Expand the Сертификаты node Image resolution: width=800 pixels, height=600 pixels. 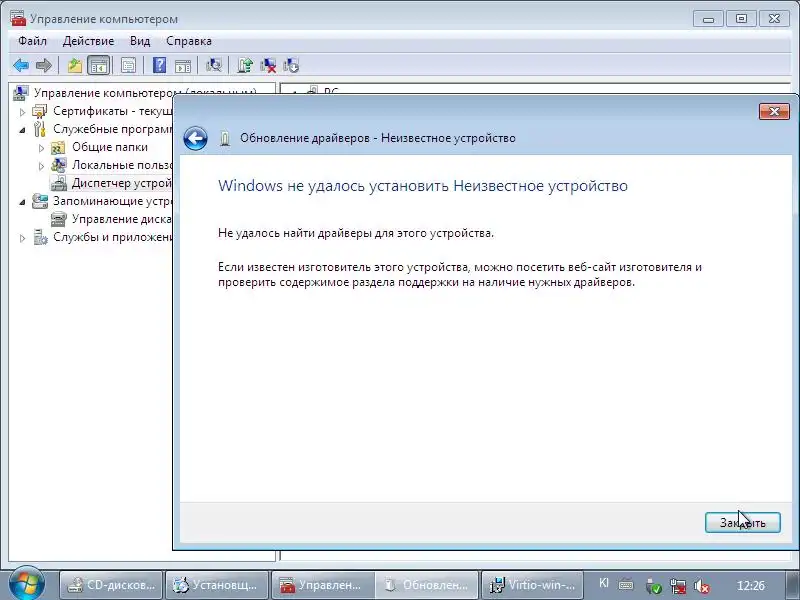click(22, 111)
